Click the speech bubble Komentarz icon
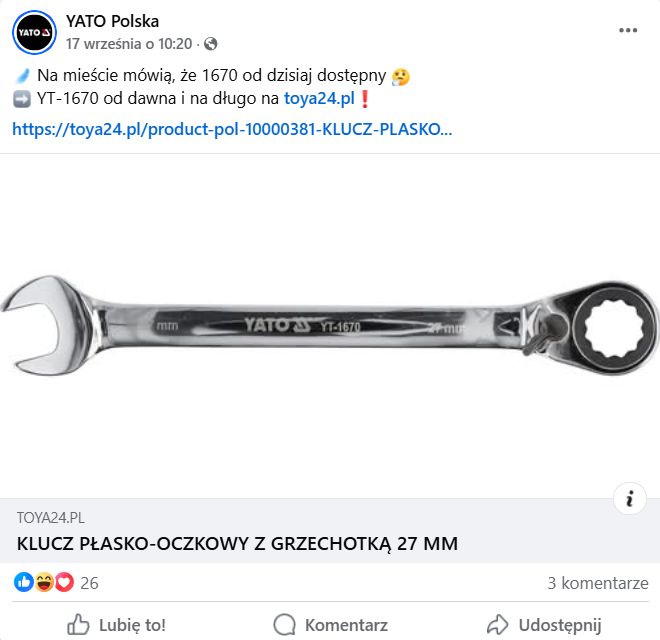The height and width of the screenshot is (640, 660). click(285, 624)
